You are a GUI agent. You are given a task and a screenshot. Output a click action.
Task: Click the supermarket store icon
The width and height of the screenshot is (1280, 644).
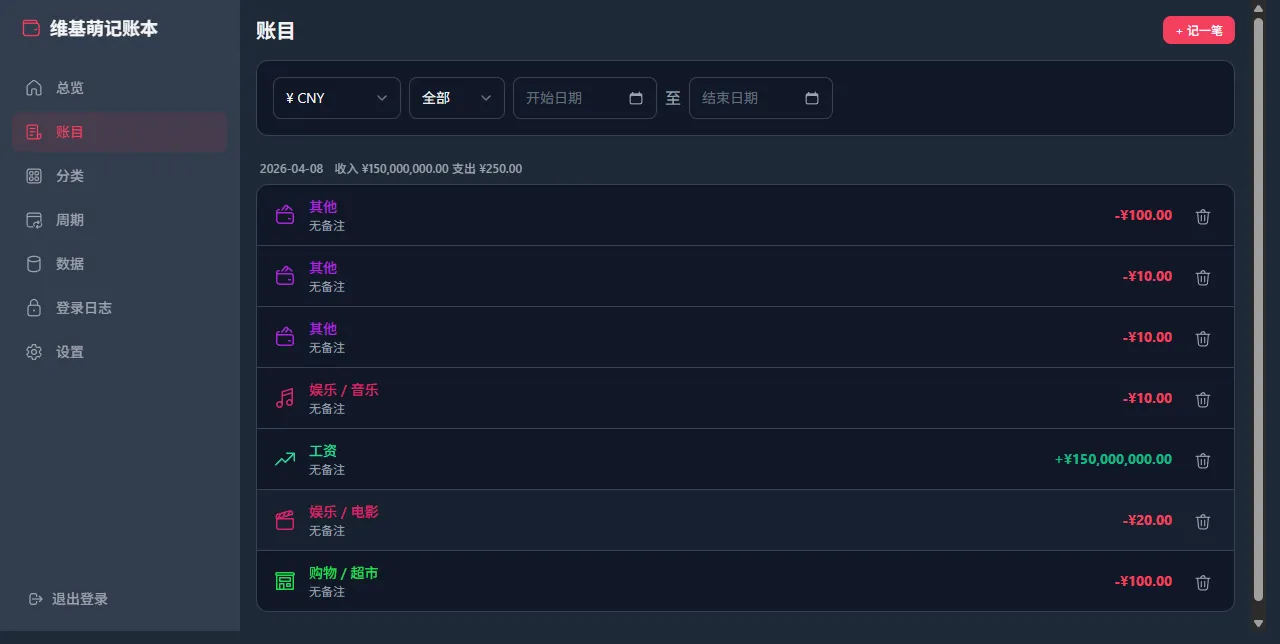pos(285,581)
